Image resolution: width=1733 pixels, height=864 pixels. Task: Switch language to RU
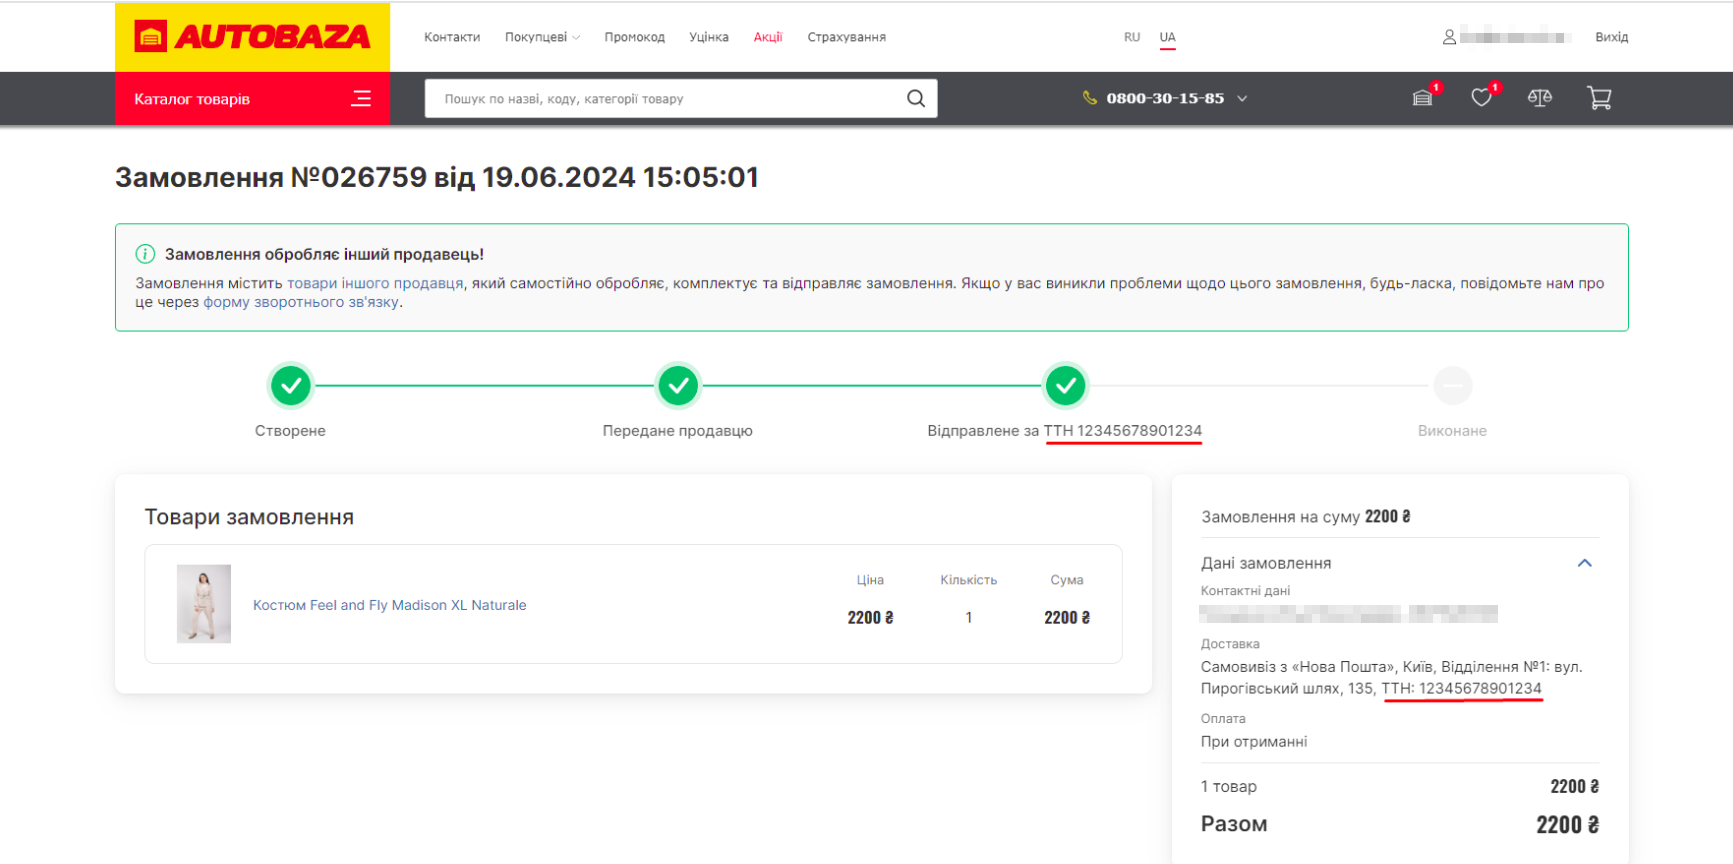(x=1132, y=37)
